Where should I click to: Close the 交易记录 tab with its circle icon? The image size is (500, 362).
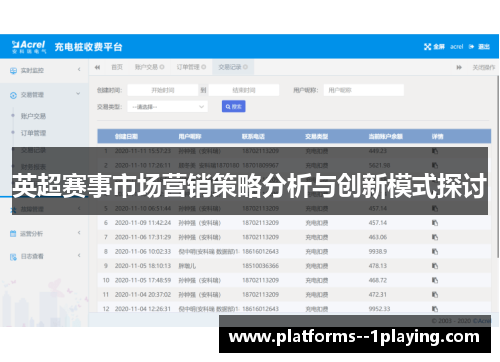click(245, 67)
